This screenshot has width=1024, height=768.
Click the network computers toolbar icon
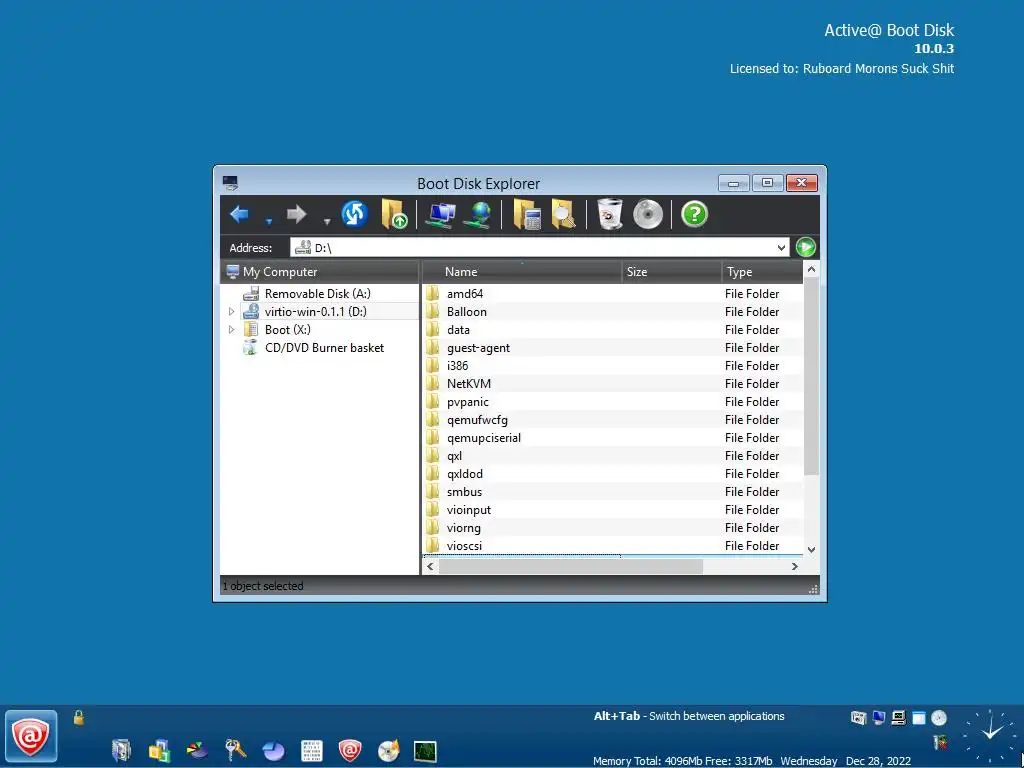click(x=440, y=215)
